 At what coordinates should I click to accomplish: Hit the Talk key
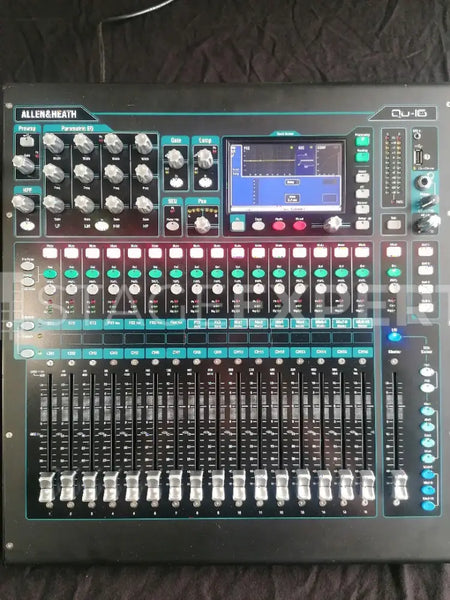394,225
